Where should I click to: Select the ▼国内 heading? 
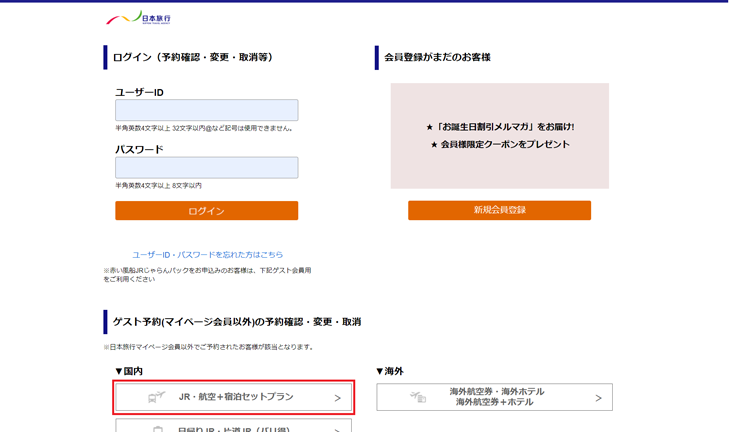coord(129,371)
